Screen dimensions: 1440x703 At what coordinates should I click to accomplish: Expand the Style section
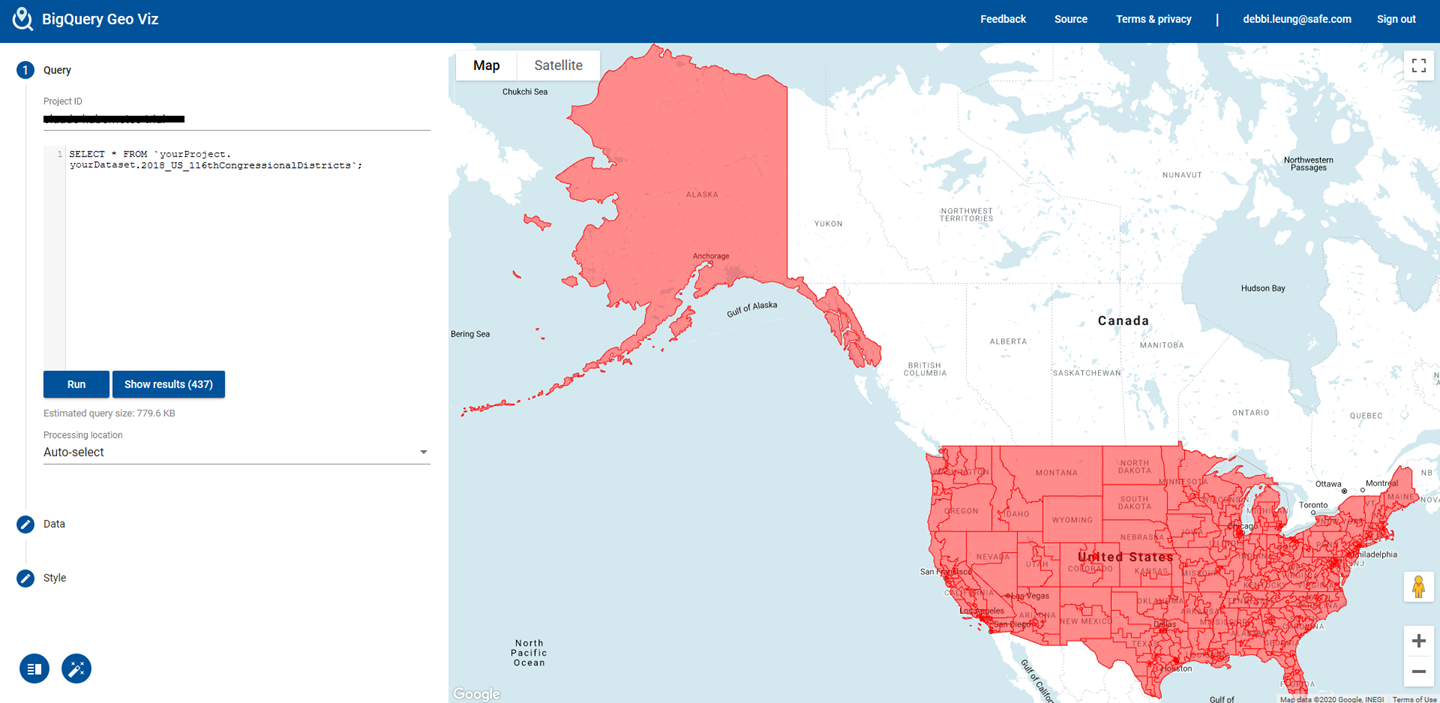(55, 578)
